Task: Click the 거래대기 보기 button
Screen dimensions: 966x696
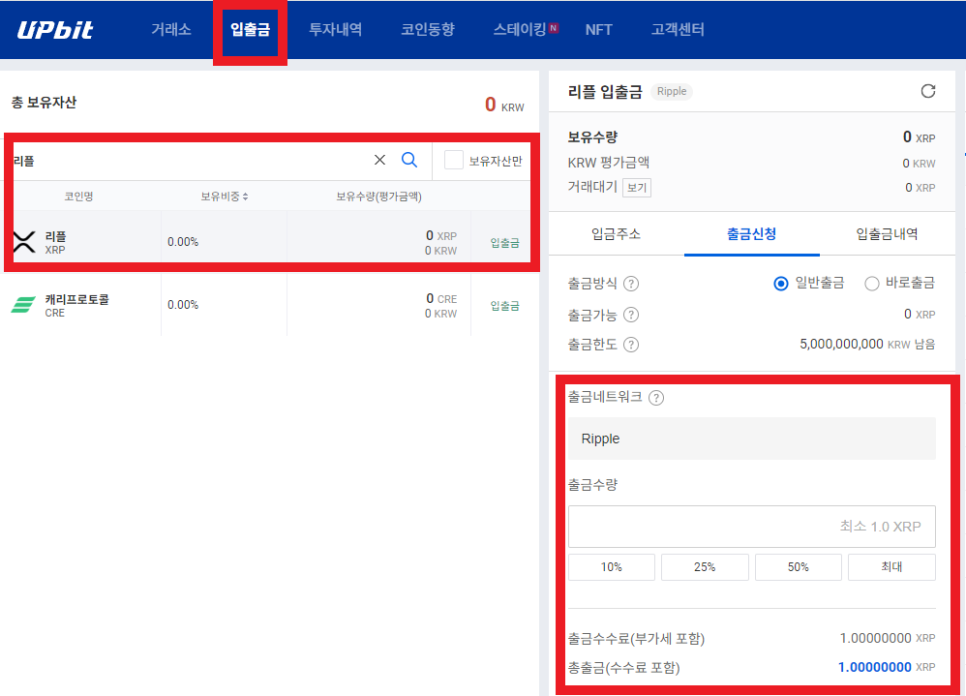Action: point(637,187)
